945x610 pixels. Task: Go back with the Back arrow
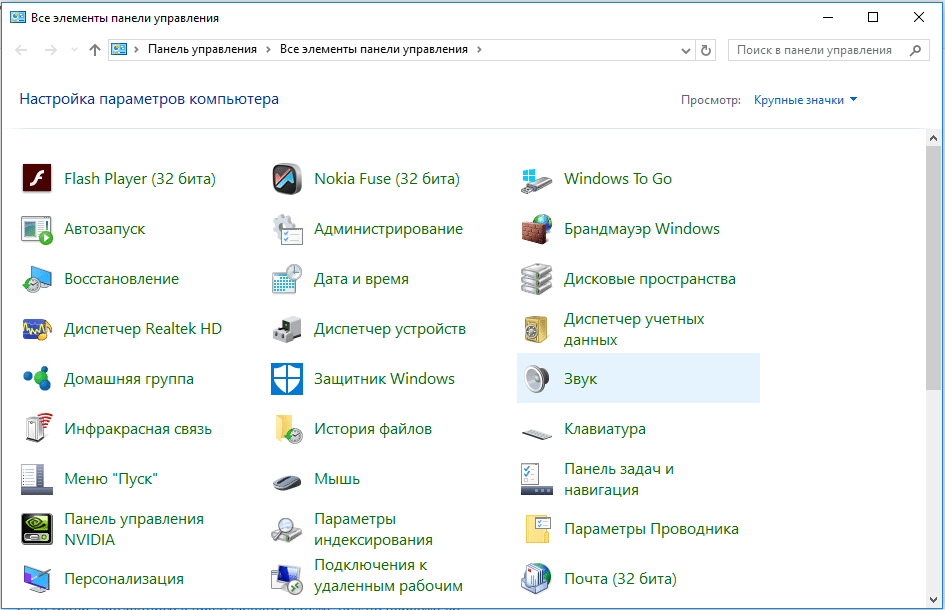[21, 50]
